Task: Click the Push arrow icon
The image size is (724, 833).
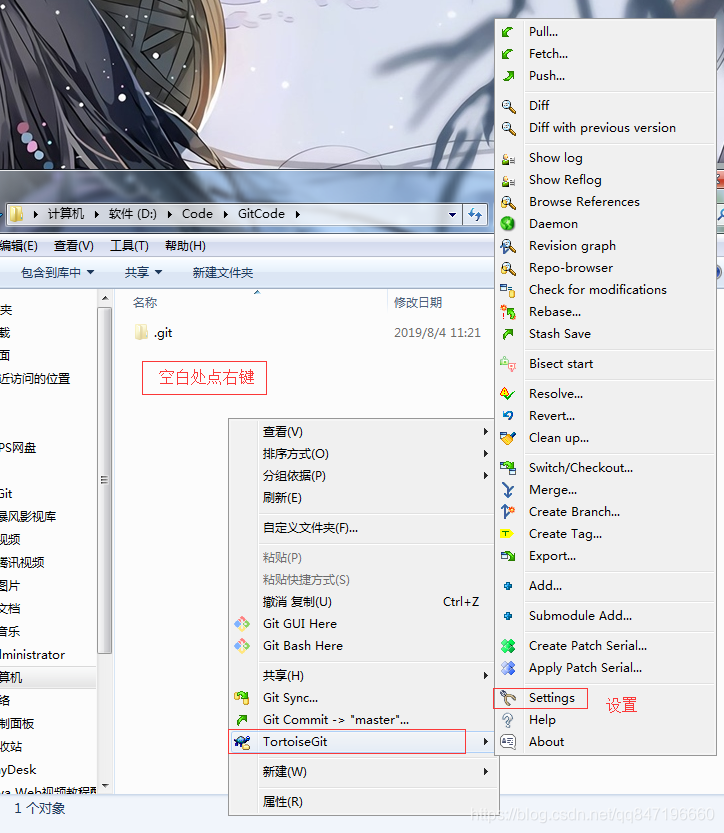Action: pyautogui.click(x=508, y=76)
